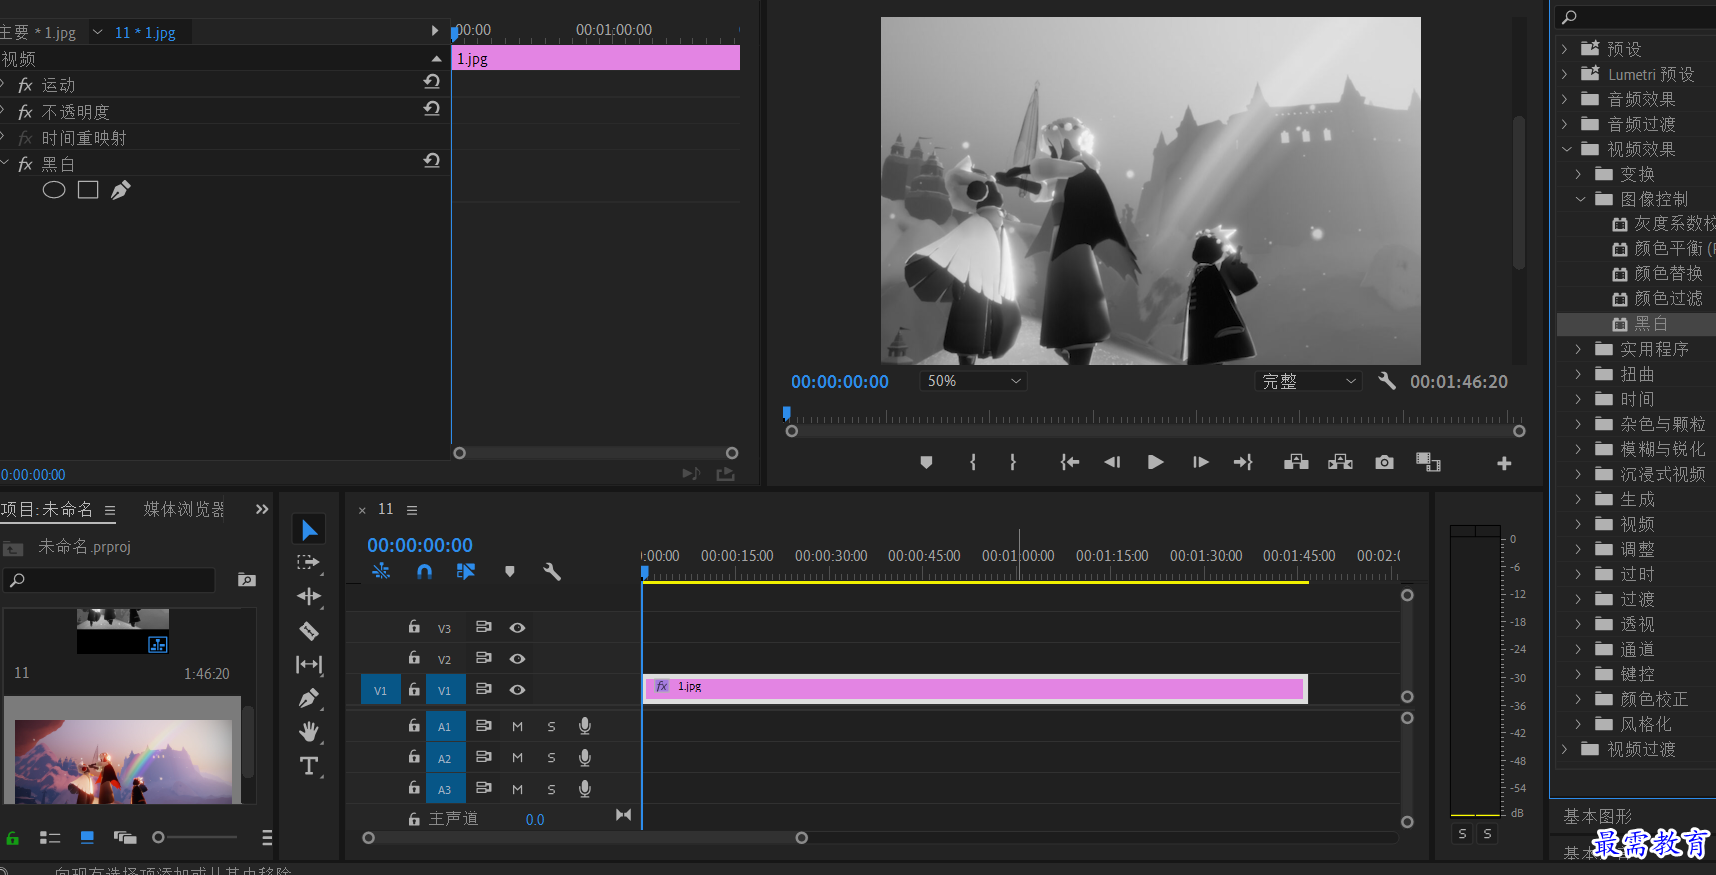Export frame with camera icon
Image resolution: width=1716 pixels, height=875 pixels.
point(1384,462)
